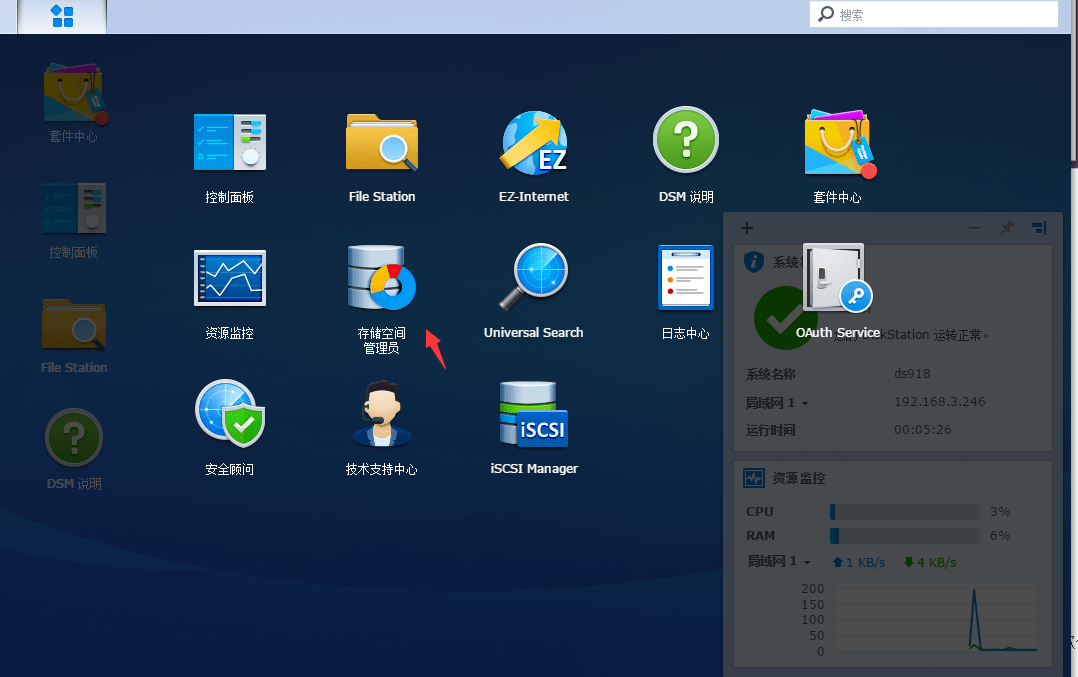
Task: Launch File Station from the main menu grid
Action: [381, 143]
